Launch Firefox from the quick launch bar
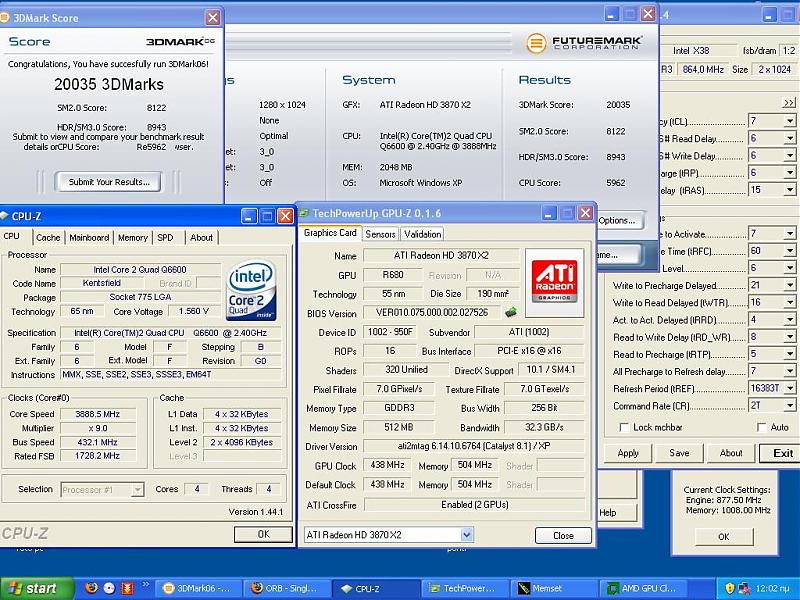This screenshot has width=800, height=600. click(91, 588)
